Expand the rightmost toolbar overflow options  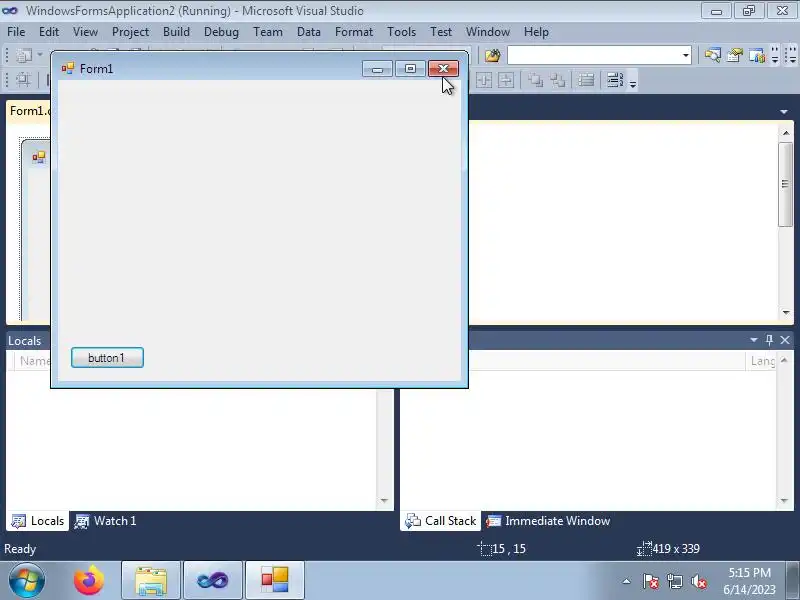(790, 55)
